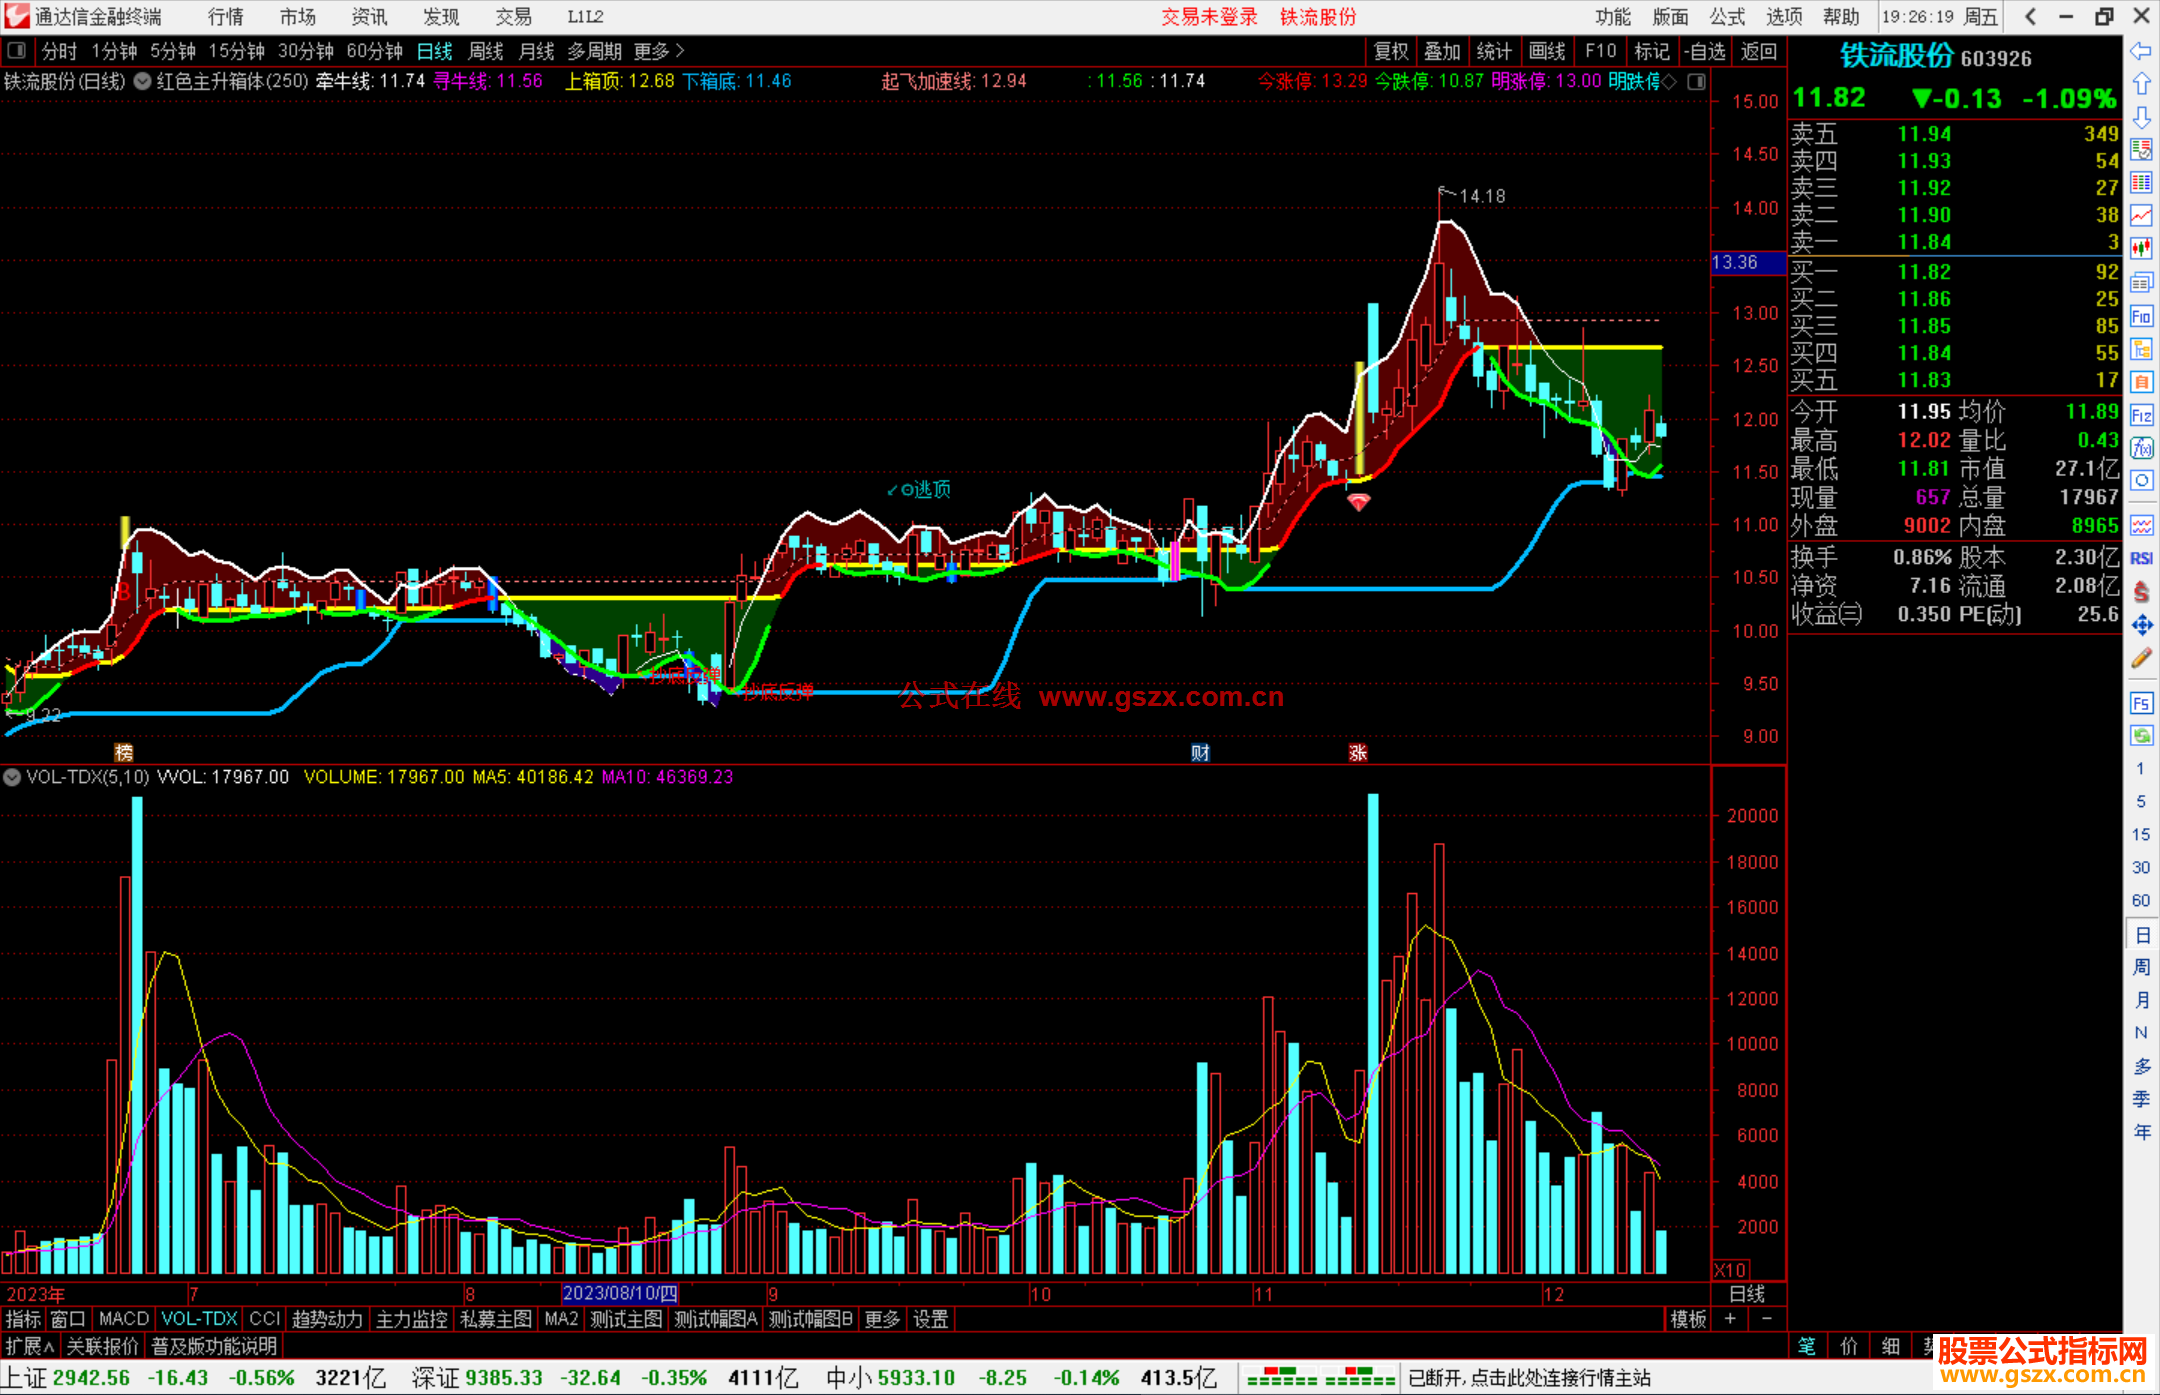Click the formula f(x) sidebar icon
The image size is (2160, 1395).
click(x=2141, y=447)
